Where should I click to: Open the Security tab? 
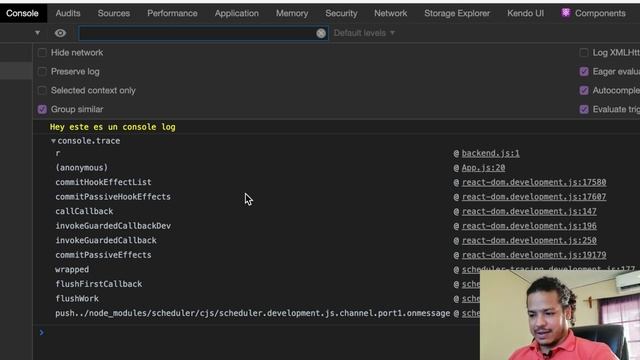click(341, 13)
